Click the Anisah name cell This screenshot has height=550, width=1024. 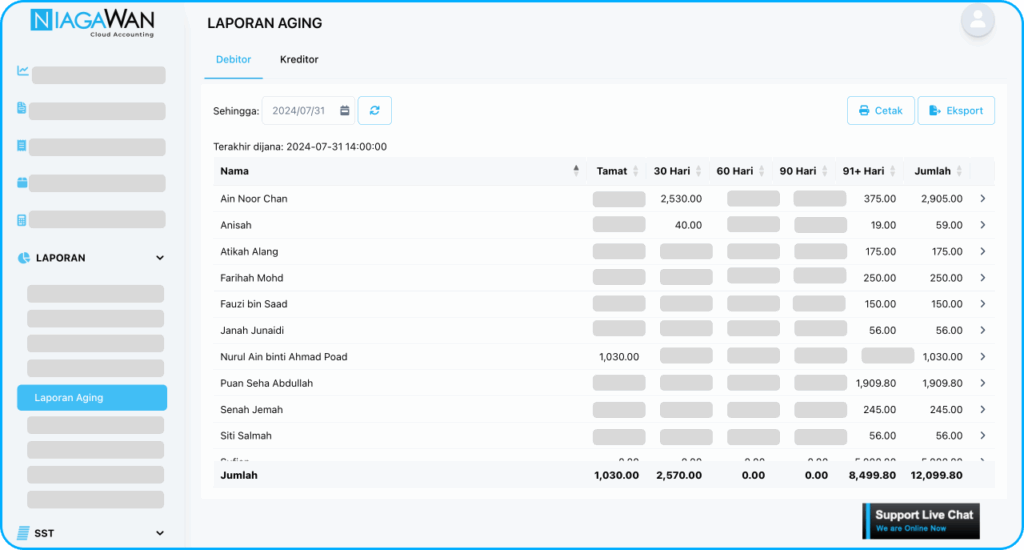pos(236,225)
